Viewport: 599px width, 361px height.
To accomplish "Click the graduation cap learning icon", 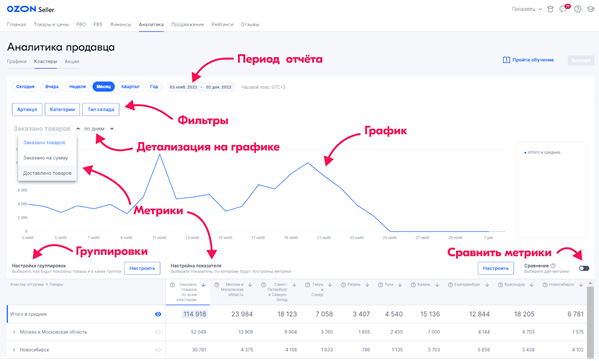I will pos(591,9).
